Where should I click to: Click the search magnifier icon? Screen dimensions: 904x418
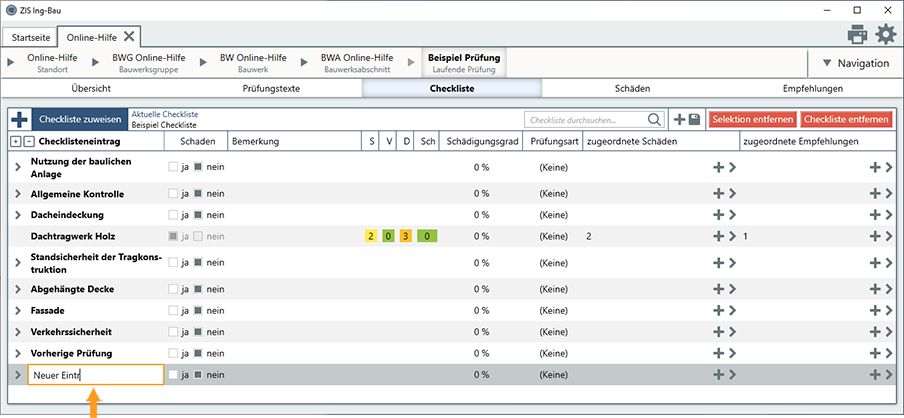[655, 120]
